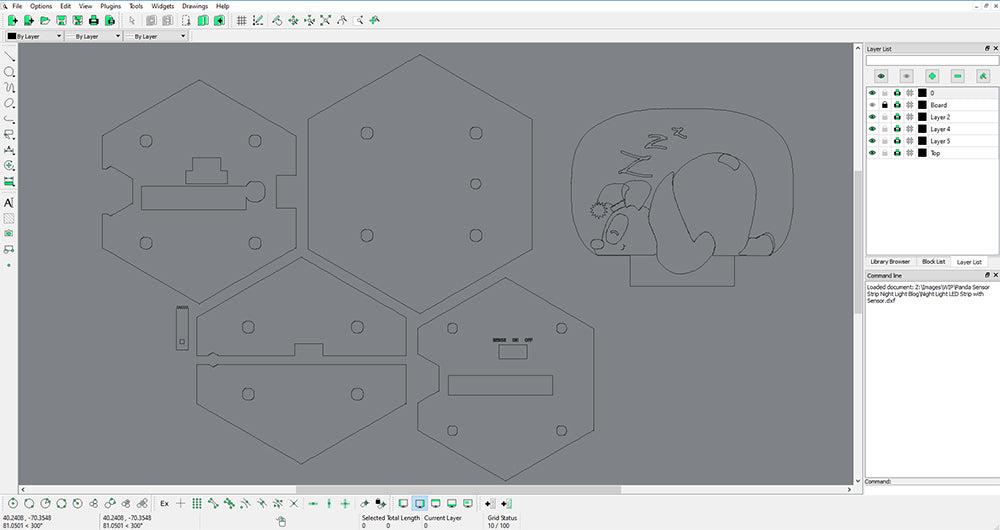Open the Help menu

pos(223,6)
